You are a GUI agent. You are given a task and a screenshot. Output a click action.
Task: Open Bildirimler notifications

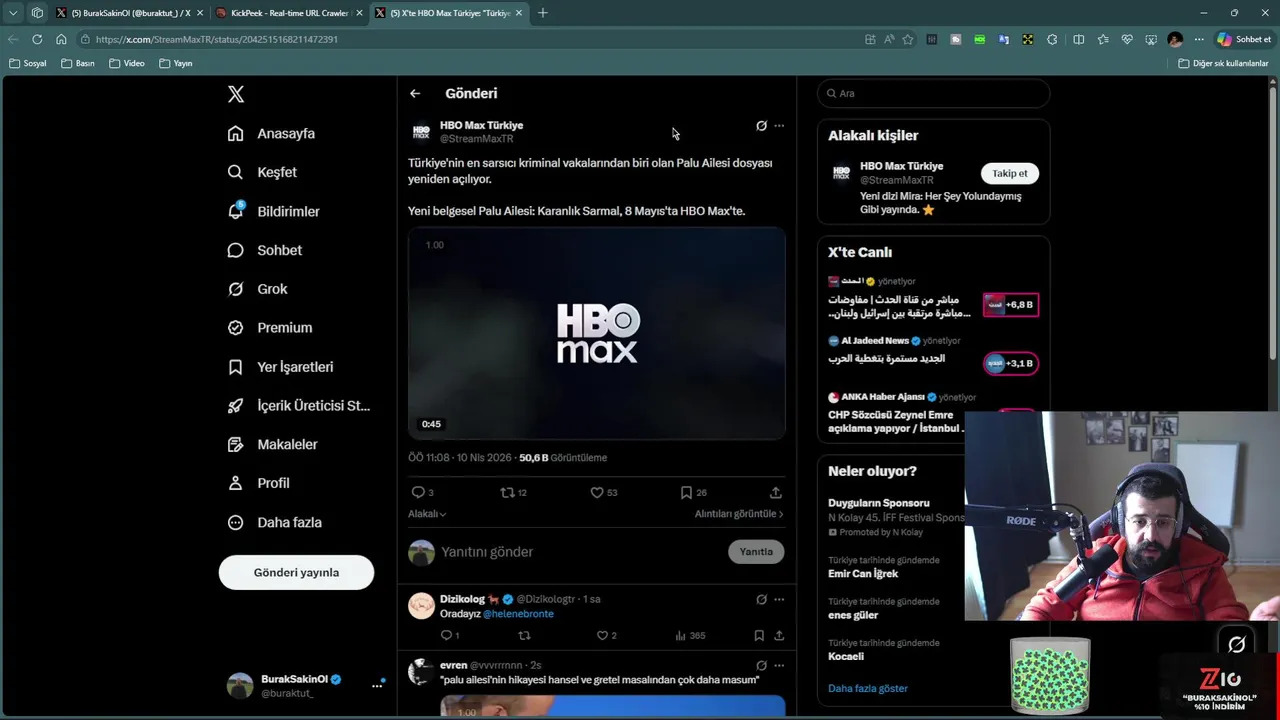(x=274, y=211)
